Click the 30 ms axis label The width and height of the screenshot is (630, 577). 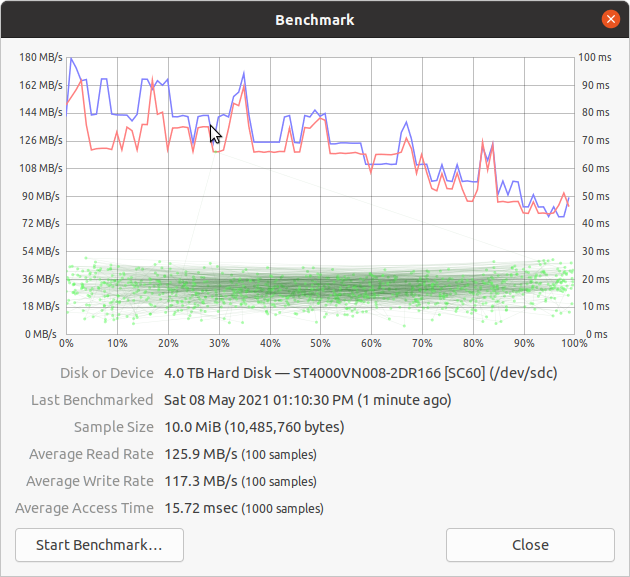[x=595, y=251]
